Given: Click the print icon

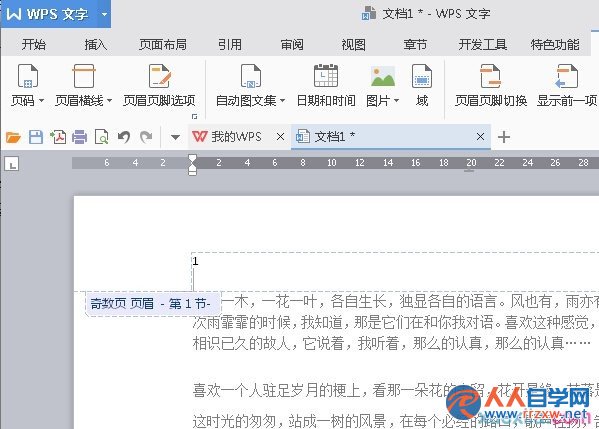Looking at the screenshot, I should tap(79, 137).
